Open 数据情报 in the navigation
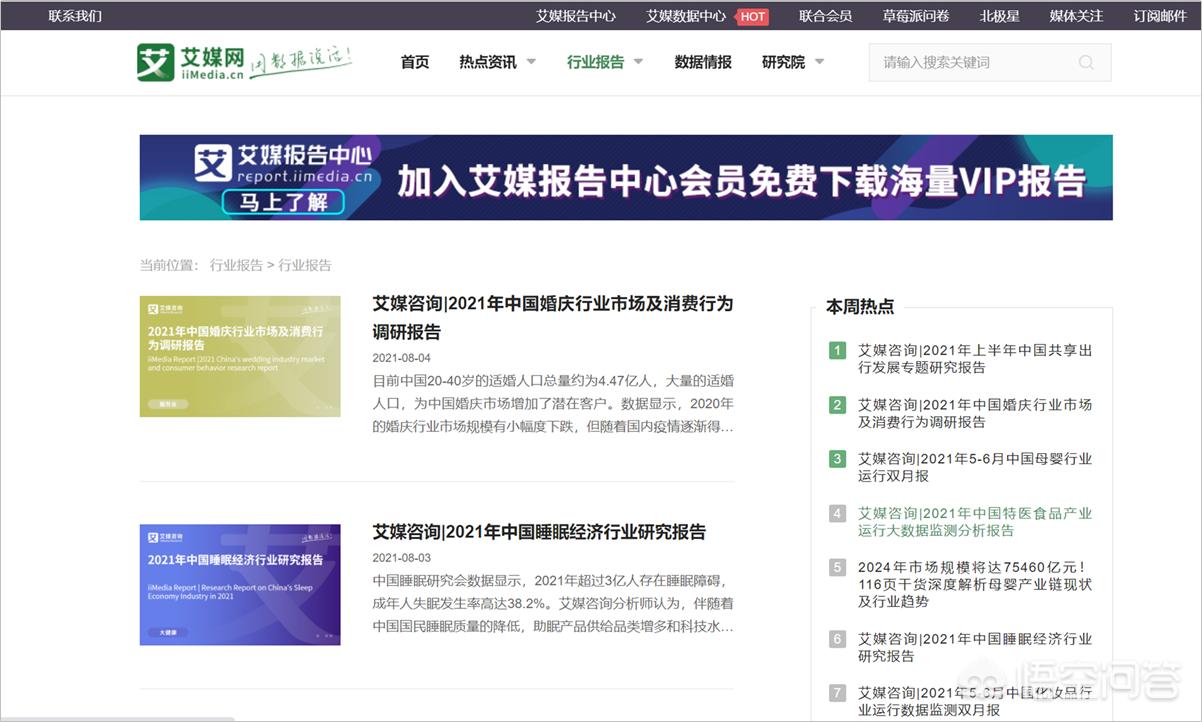1202x722 pixels. click(703, 62)
